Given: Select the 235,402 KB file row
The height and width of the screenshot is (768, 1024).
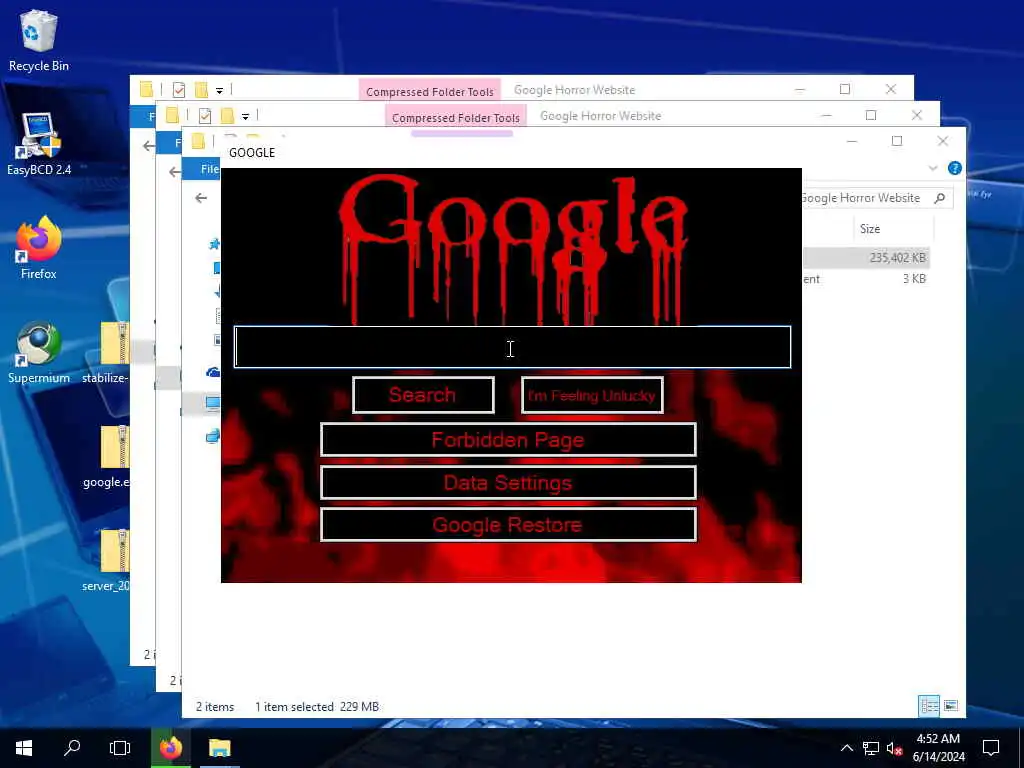Looking at the screenshot, I should [866, 257].
